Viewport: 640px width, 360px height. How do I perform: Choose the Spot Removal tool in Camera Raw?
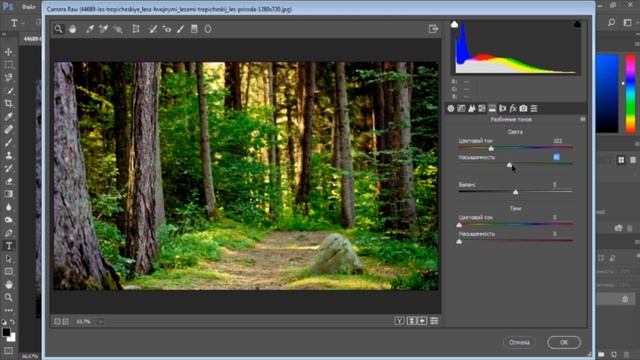pos(153,29)
